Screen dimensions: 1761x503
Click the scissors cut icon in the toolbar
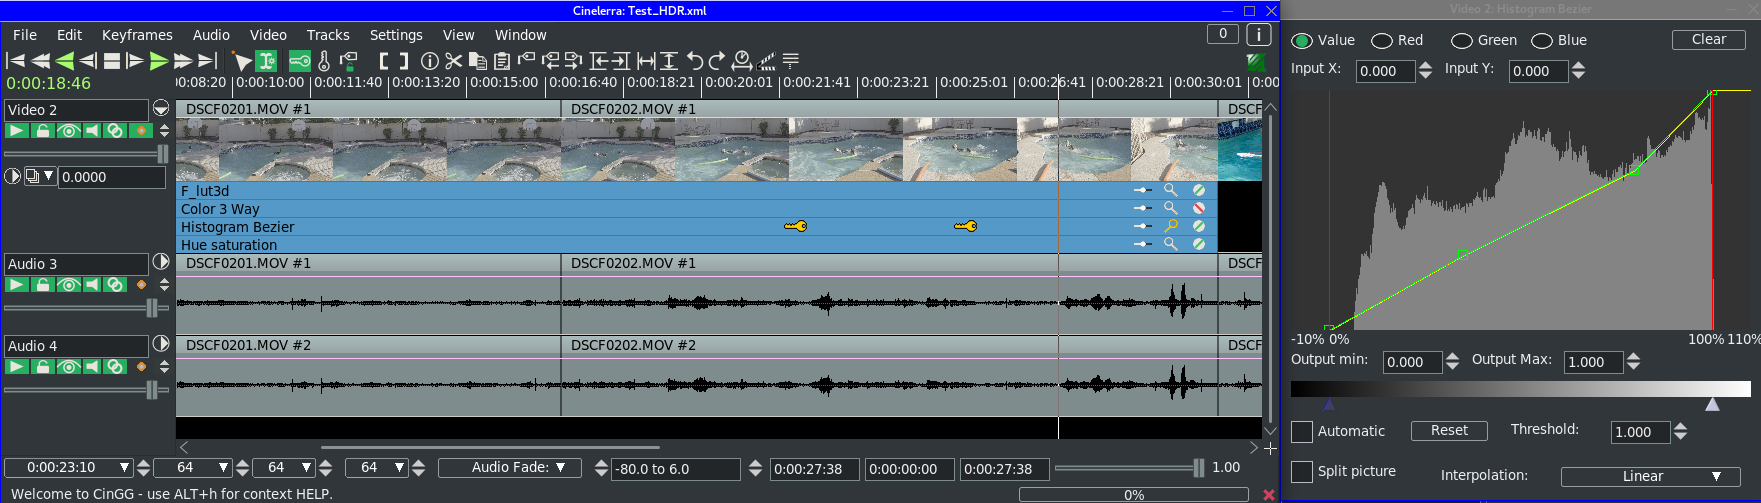click(x=454, y=61)
